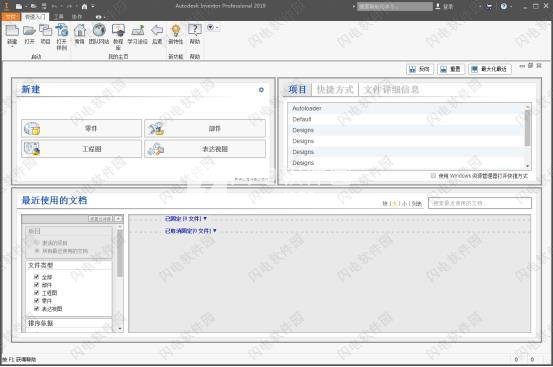Toggle the All (全部) file type checkbox

click(x=36, y=277)
